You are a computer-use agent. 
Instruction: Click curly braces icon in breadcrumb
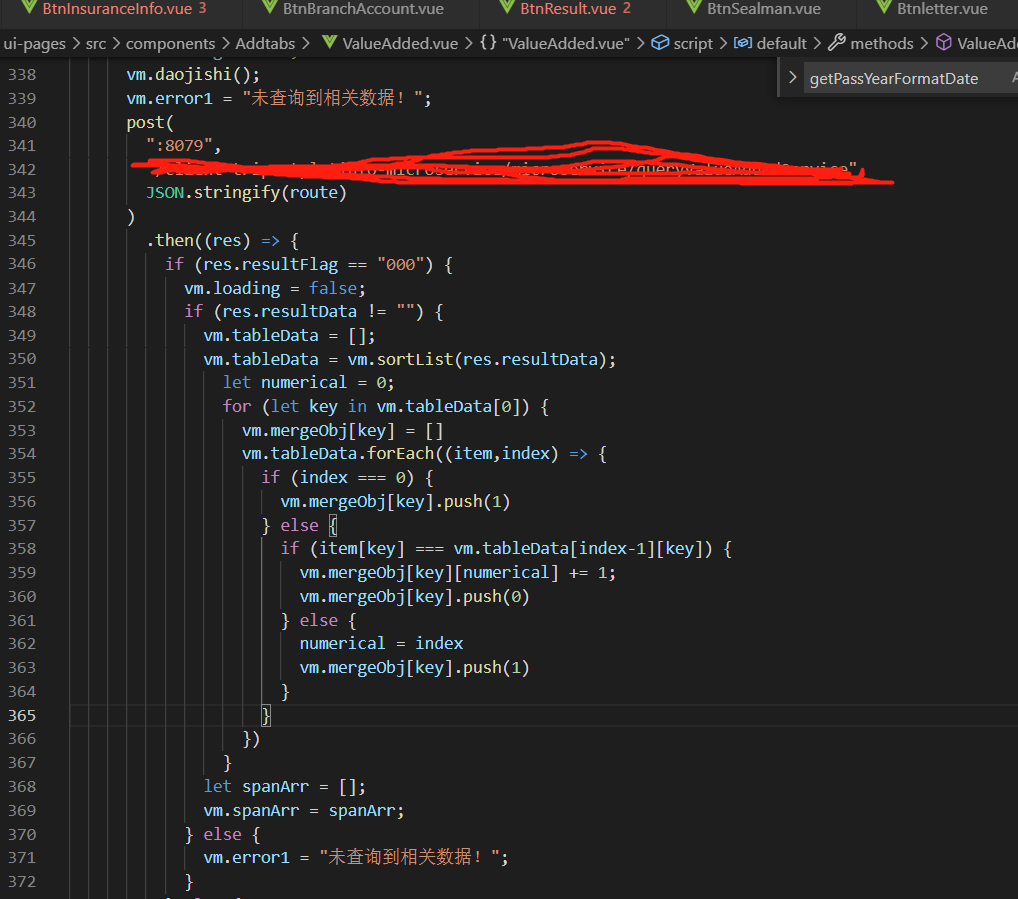click(488, 43)
